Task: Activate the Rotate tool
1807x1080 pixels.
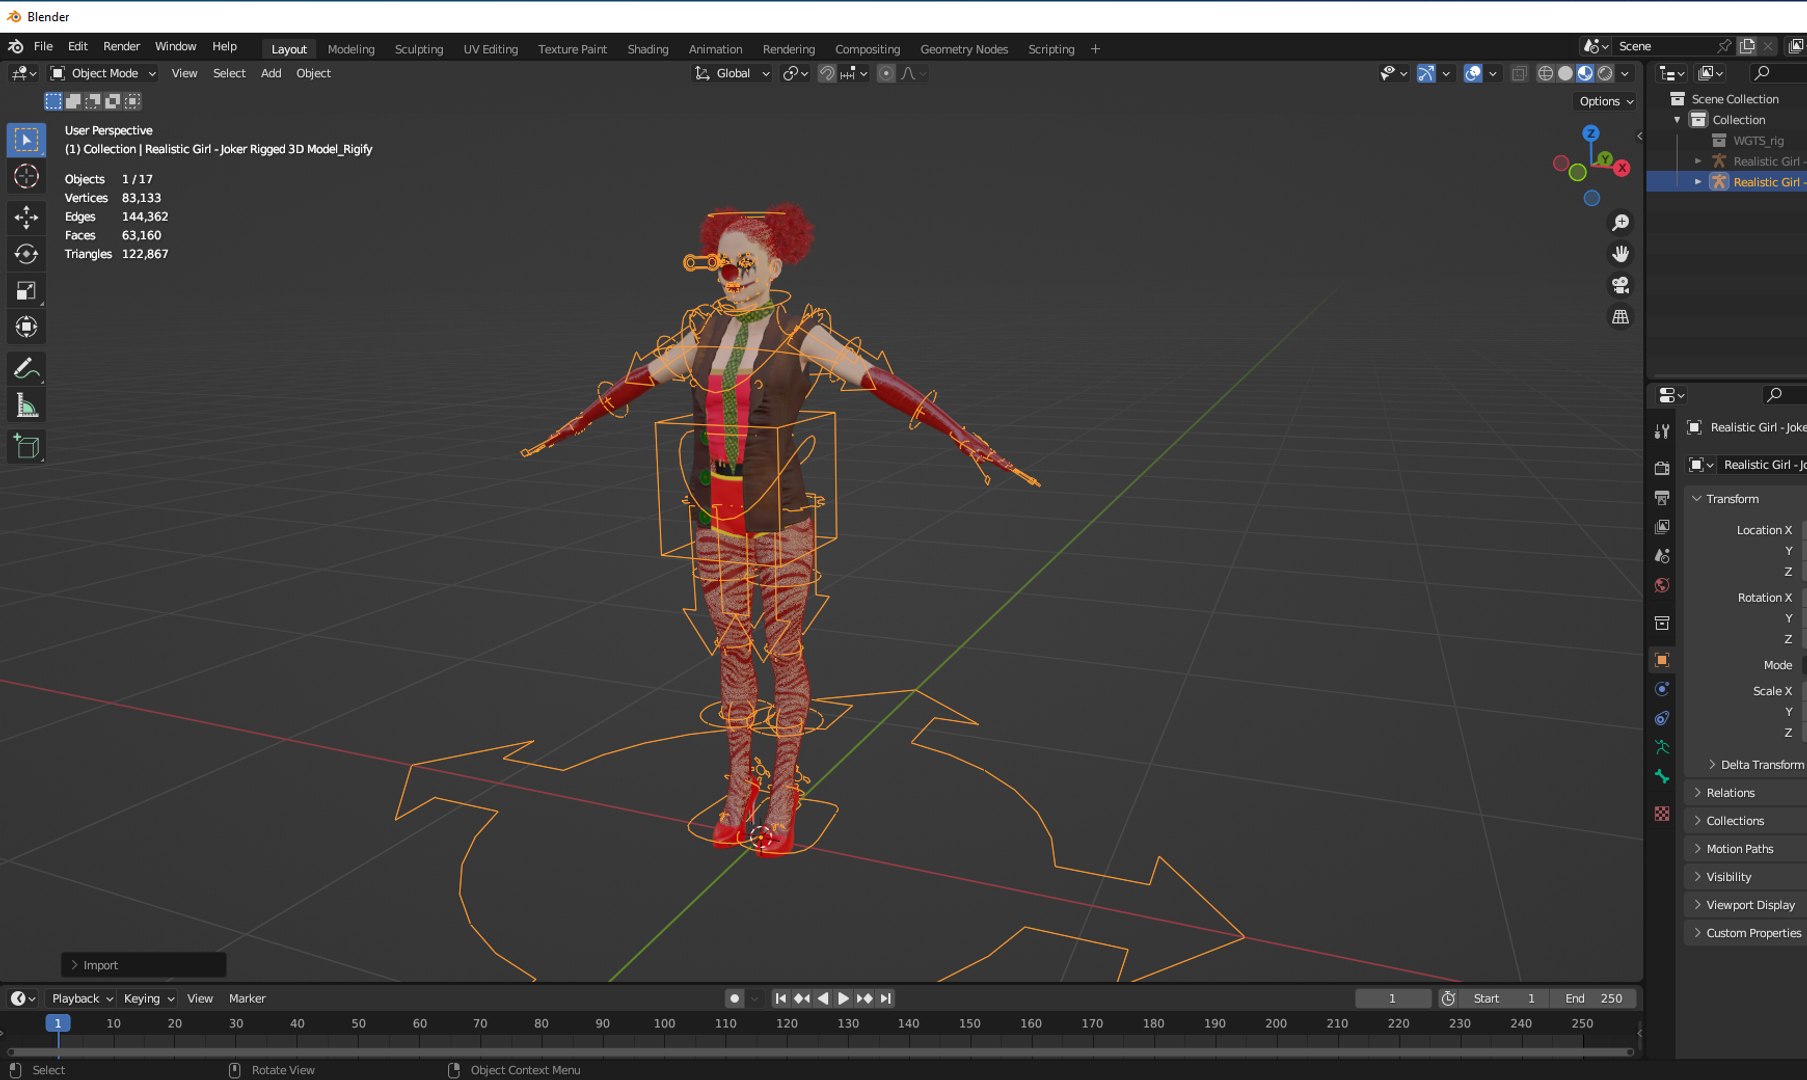Action: pos(26,254)
